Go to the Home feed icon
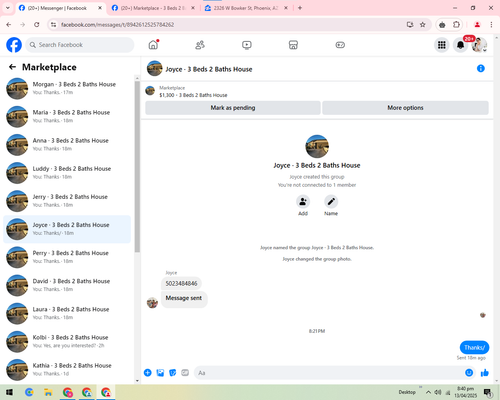Viewport: 500px width, 400px height. [x=153, y=45]
